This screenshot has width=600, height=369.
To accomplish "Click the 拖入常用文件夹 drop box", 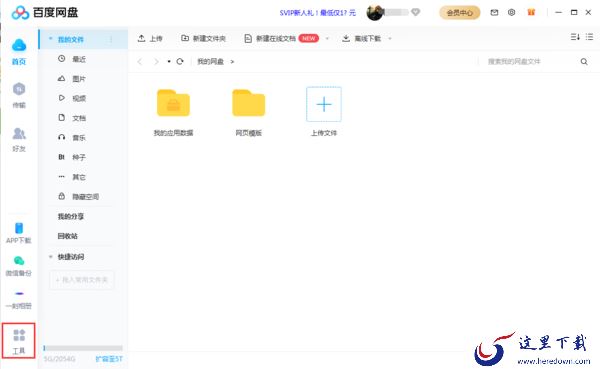I will pyautogui.click(x=82, y=280).
